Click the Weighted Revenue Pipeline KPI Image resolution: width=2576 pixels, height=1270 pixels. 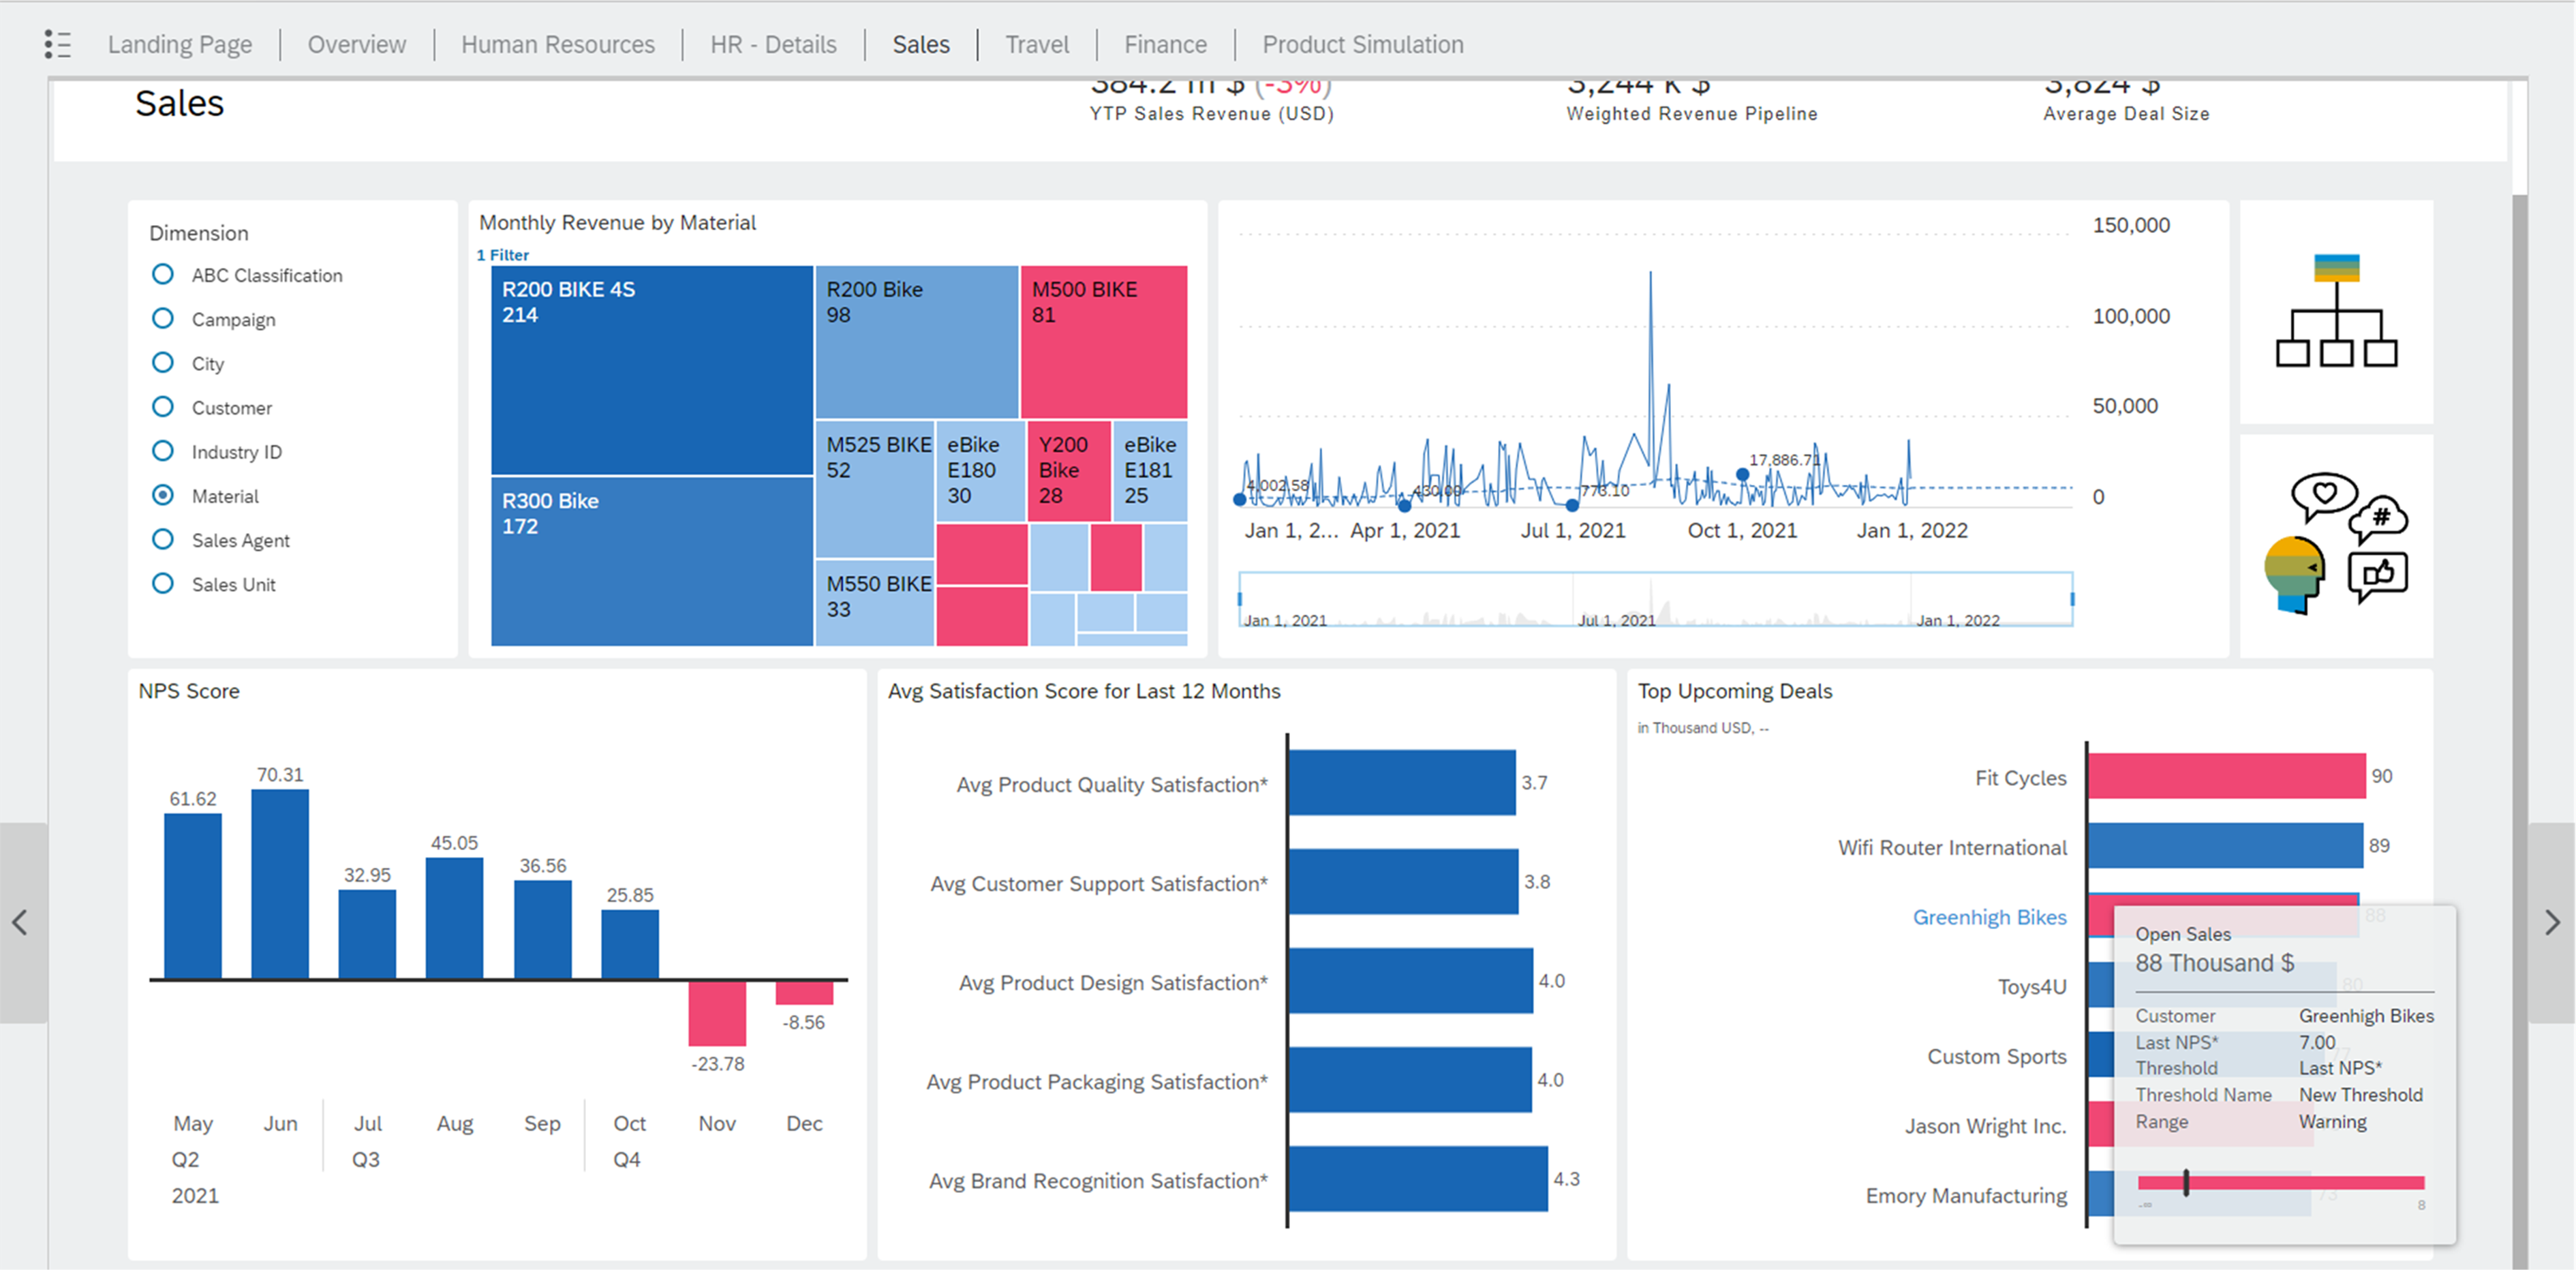1692,103
